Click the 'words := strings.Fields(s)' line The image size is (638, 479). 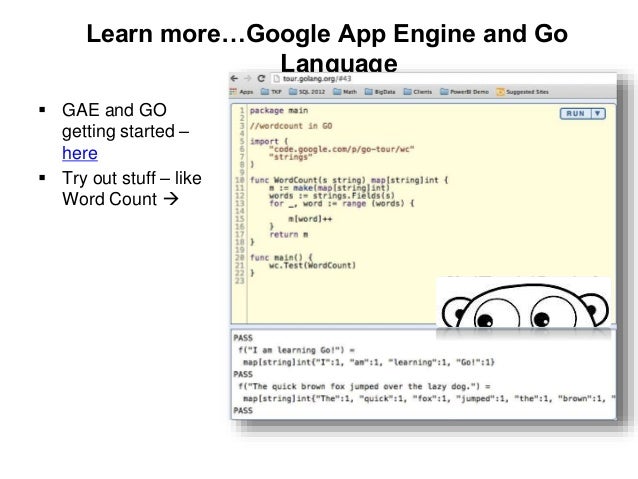pyautogui.click(x=332, y=195)
